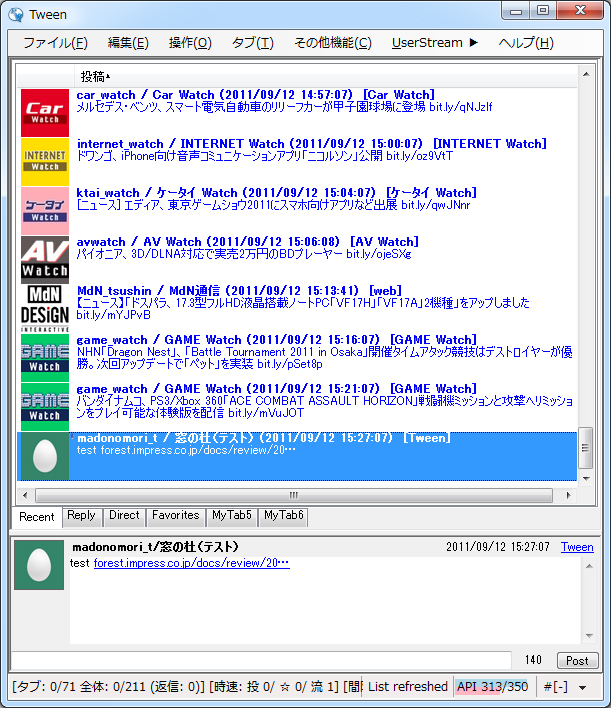Click timeline vertical scrollbar down arrow
This screenshot has height=708, width=611.
click(586, 478)
